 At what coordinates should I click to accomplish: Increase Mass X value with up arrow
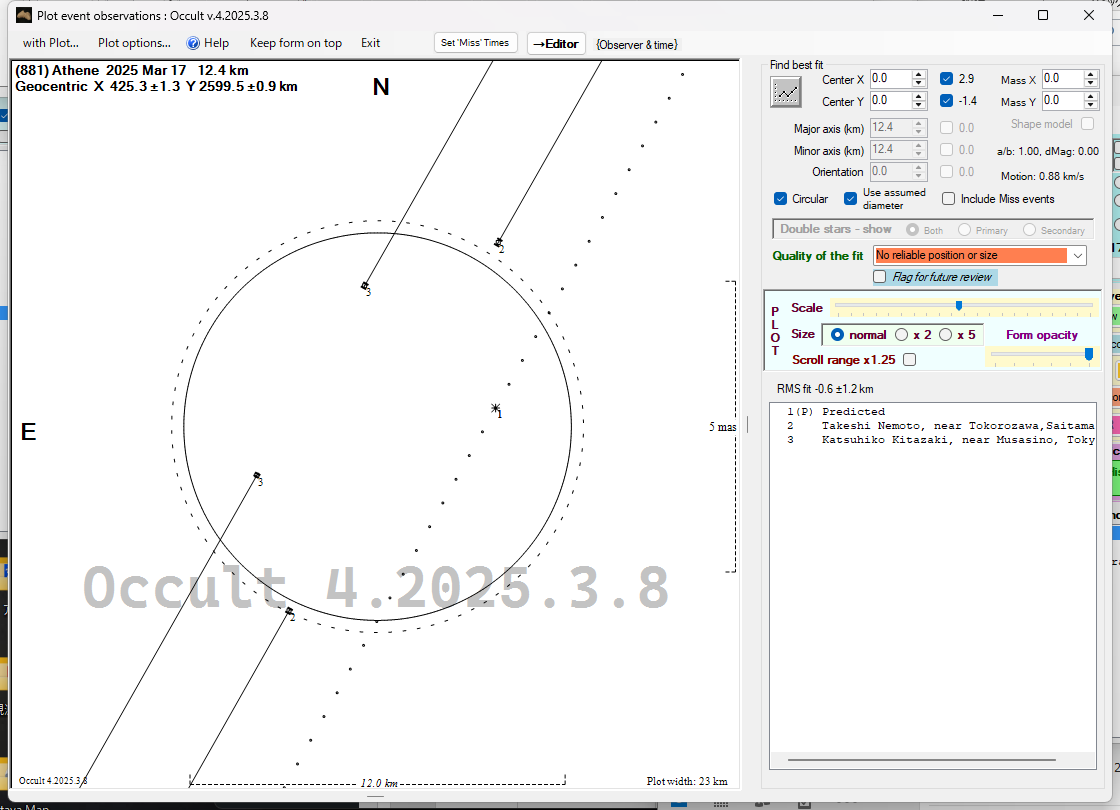[1092, 74]
